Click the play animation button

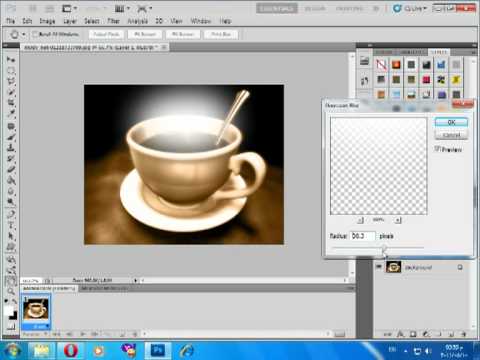(83, 334)
